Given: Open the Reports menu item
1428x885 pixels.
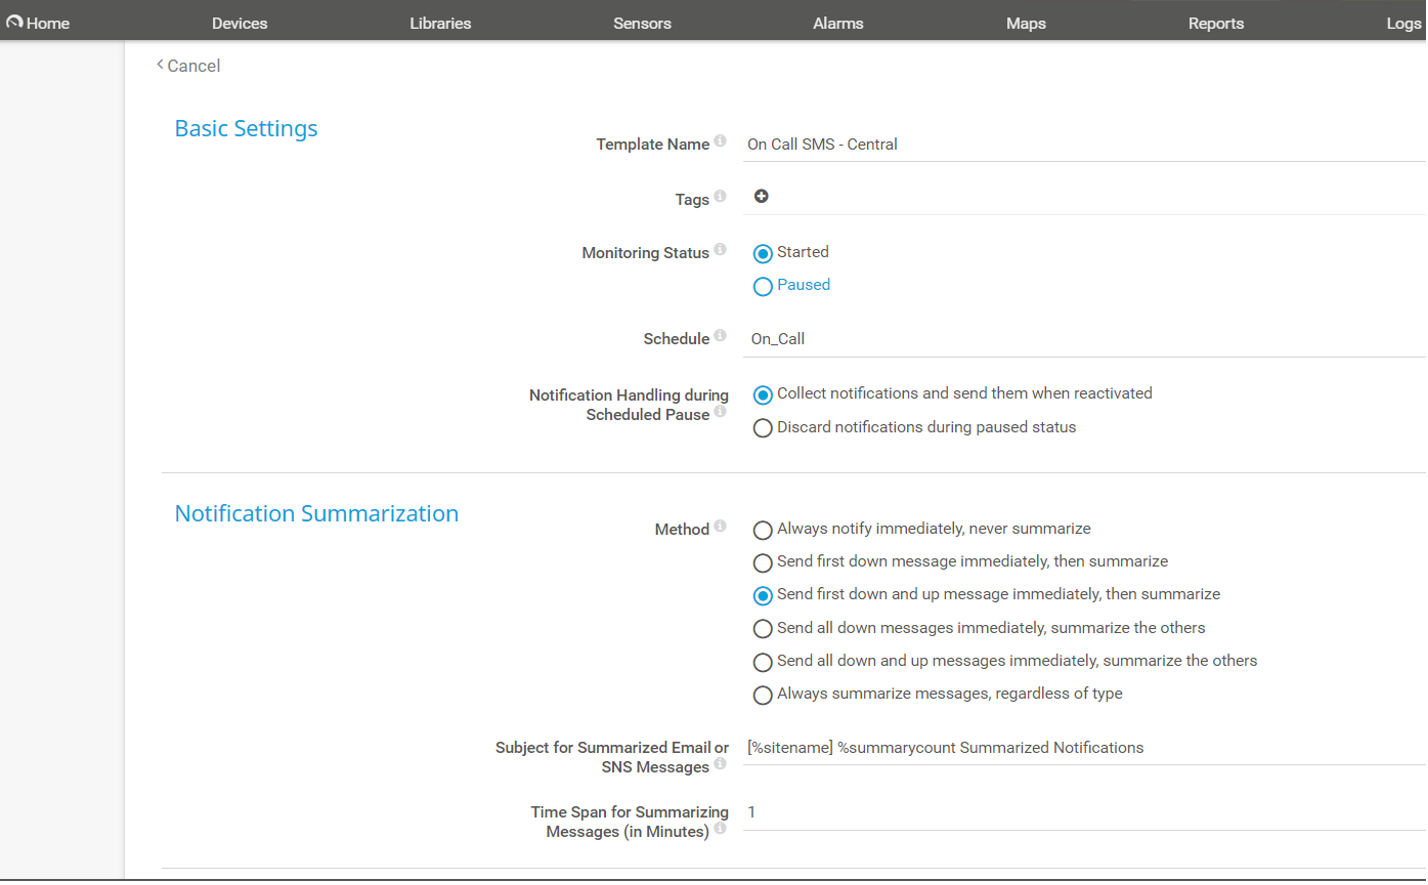Looking at the screenshot, I should click(x=1215, y=23).
